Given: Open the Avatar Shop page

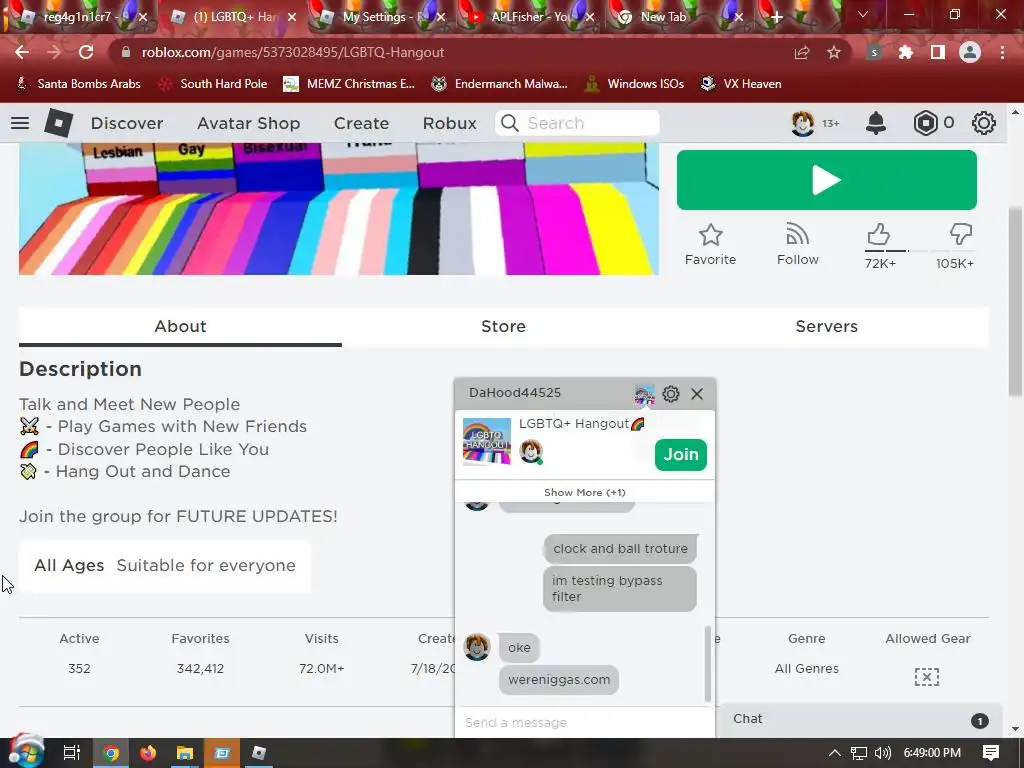Looking at the screenshot, I should click(249, 123).
